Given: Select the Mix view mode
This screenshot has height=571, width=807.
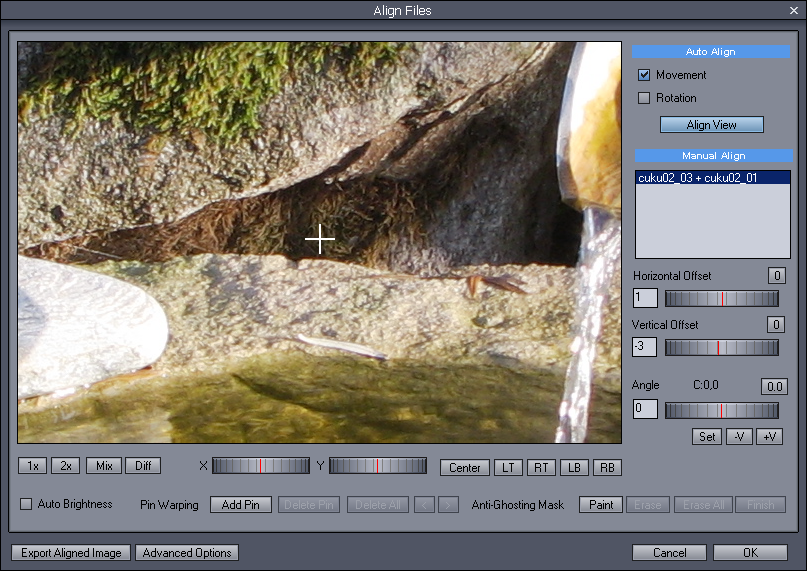Looking at the screenshot, I should [x=102, y=466].
